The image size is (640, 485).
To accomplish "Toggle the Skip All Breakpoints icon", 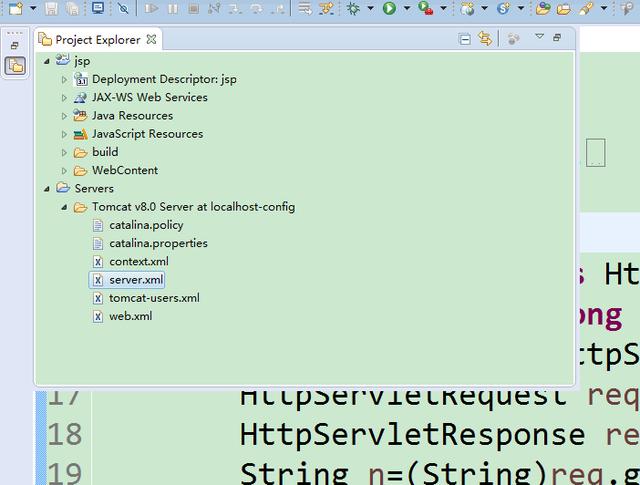I will [122, 8].
